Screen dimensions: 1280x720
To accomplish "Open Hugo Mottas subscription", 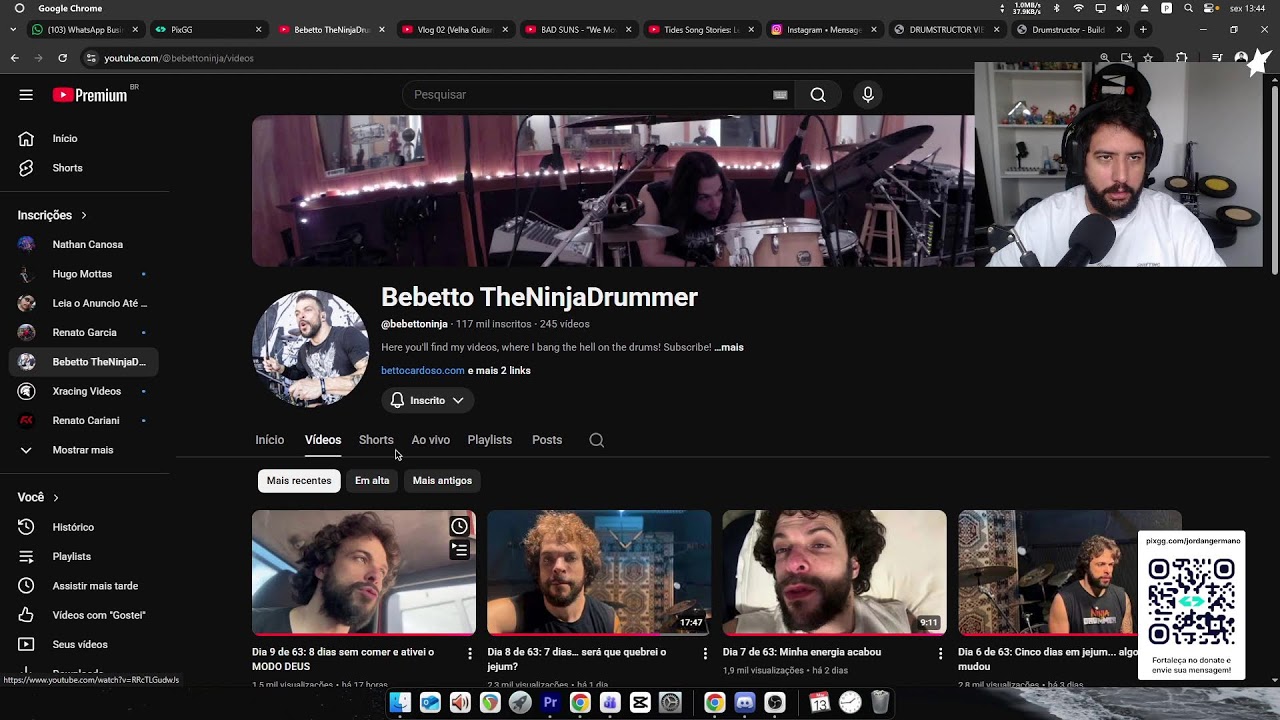I will (x=84, y=274).
